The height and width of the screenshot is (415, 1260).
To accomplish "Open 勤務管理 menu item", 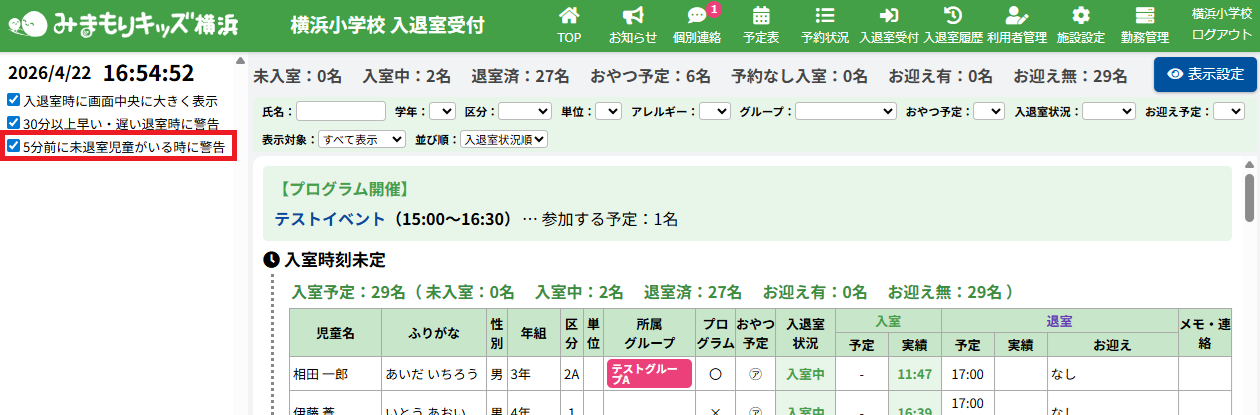I will (x=1145, y=24).
